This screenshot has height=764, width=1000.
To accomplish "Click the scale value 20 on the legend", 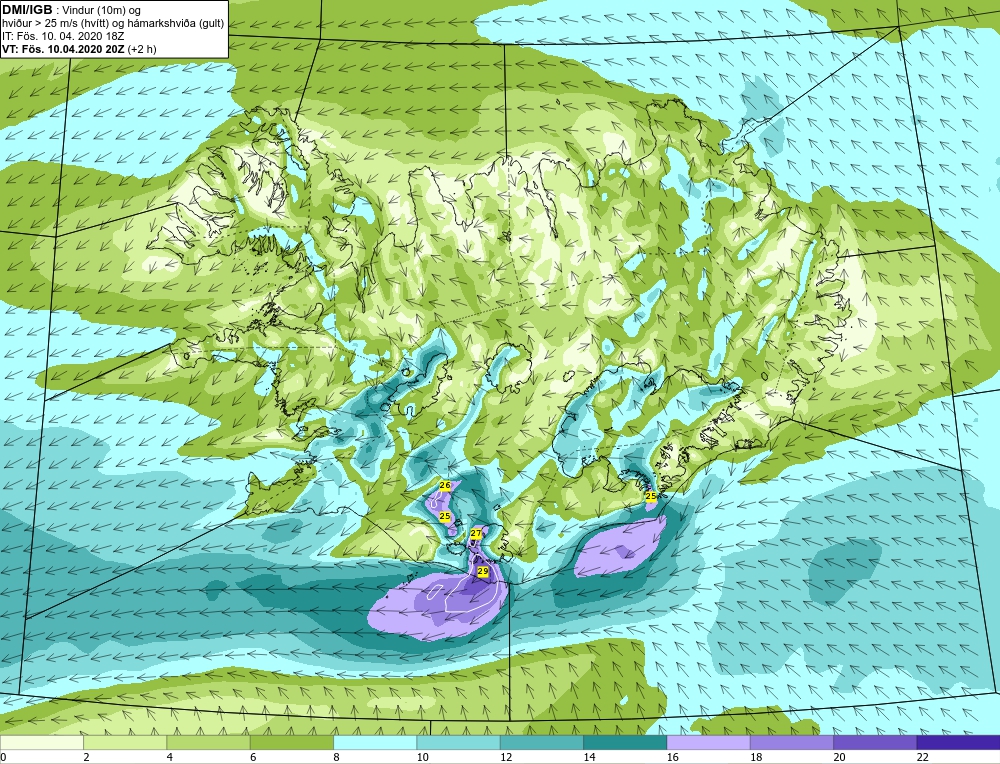I will coord(839,757).
